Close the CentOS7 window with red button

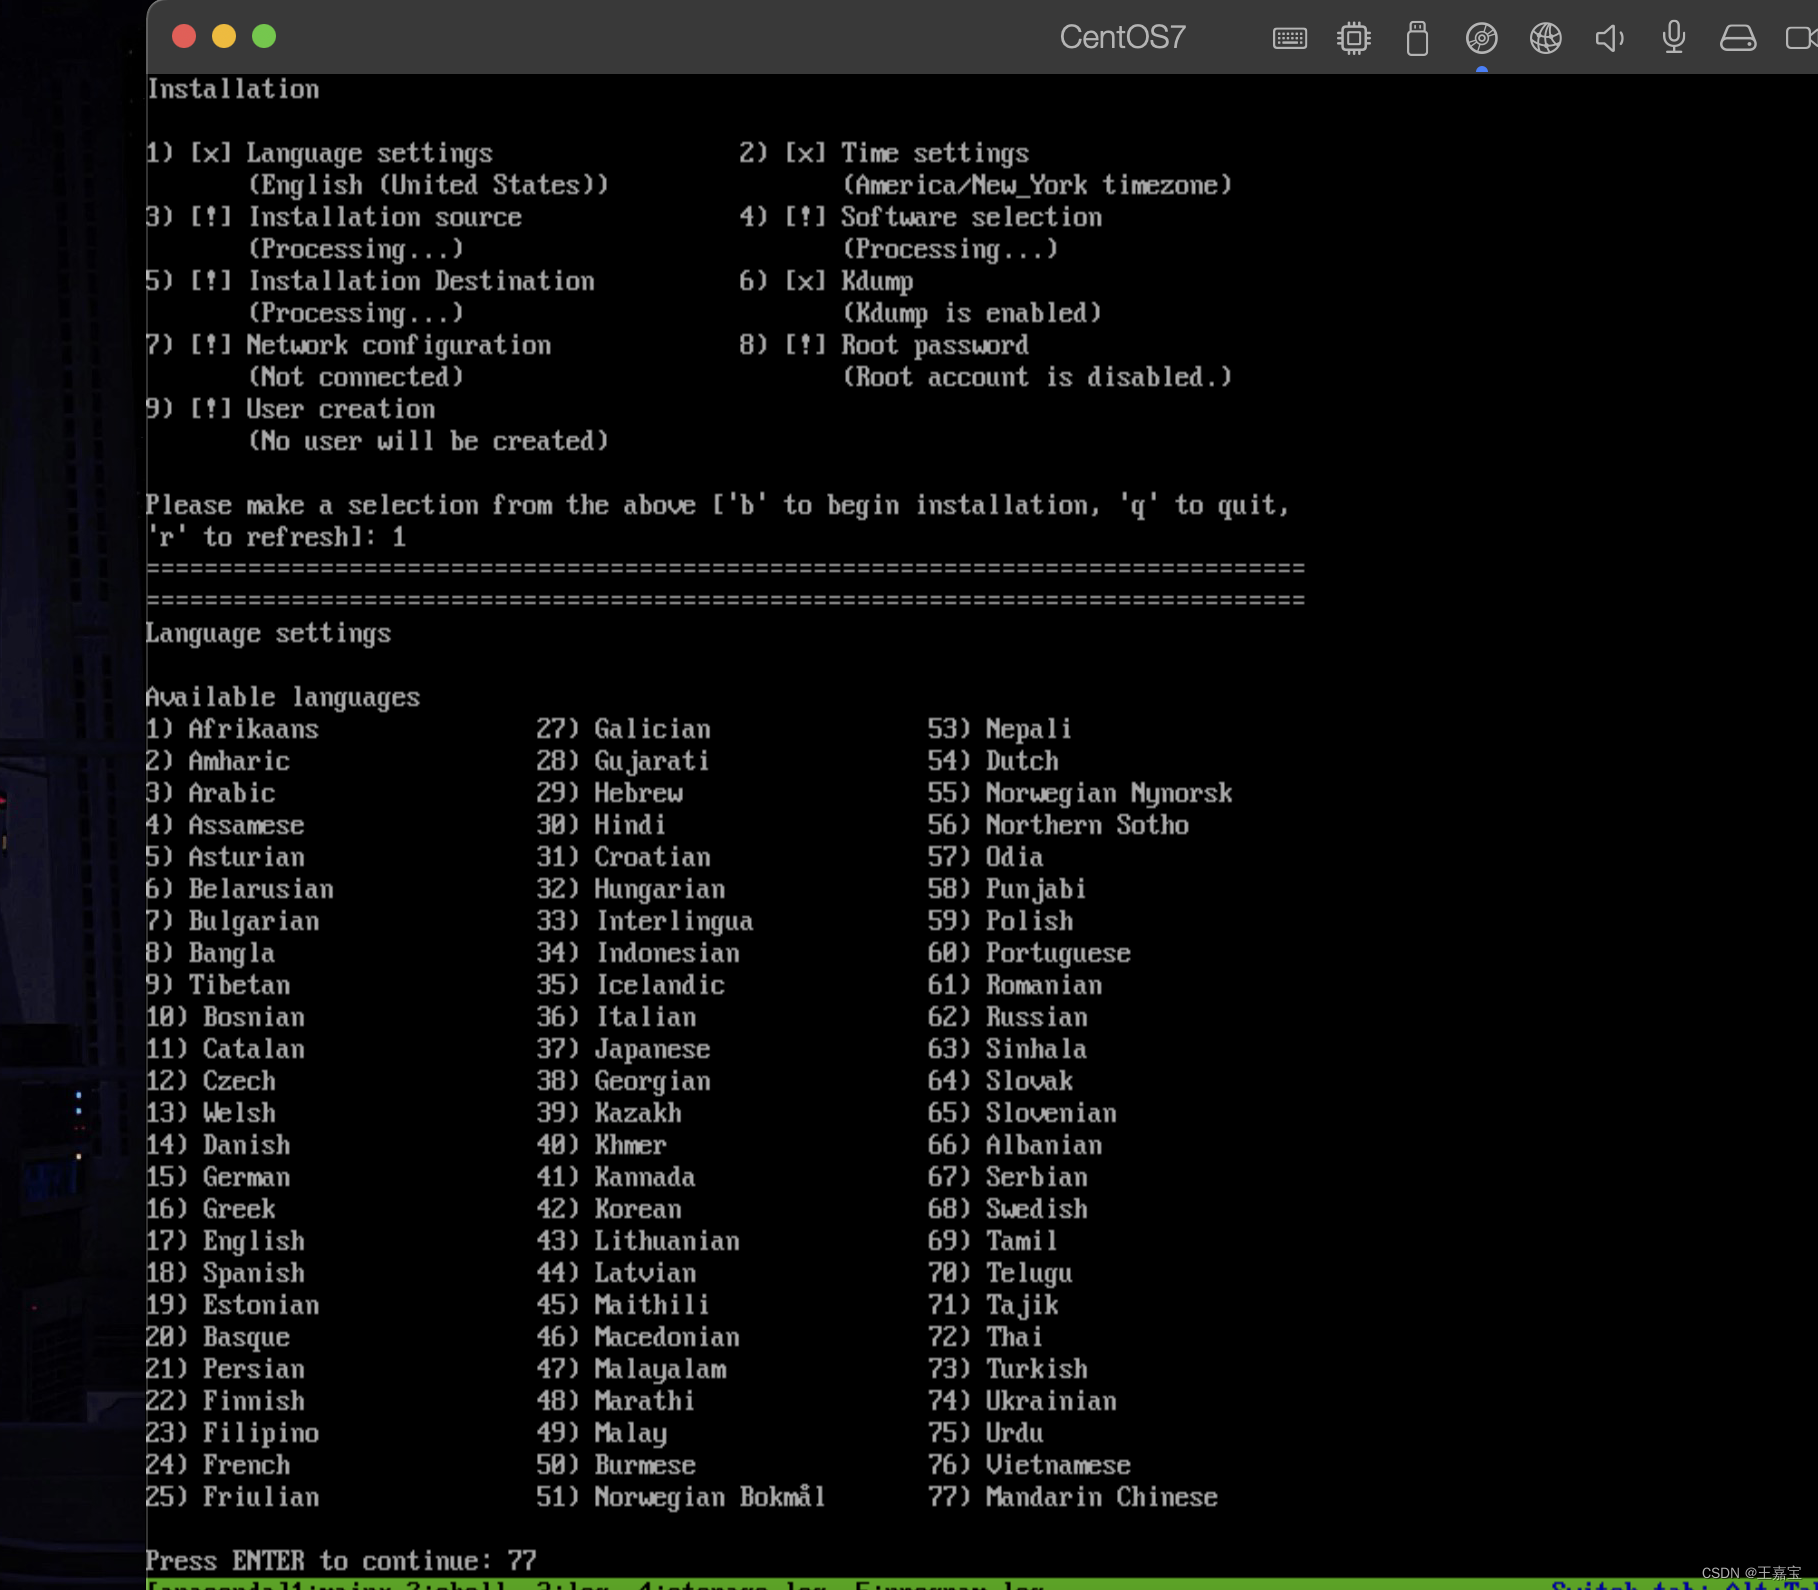(184, 37)
